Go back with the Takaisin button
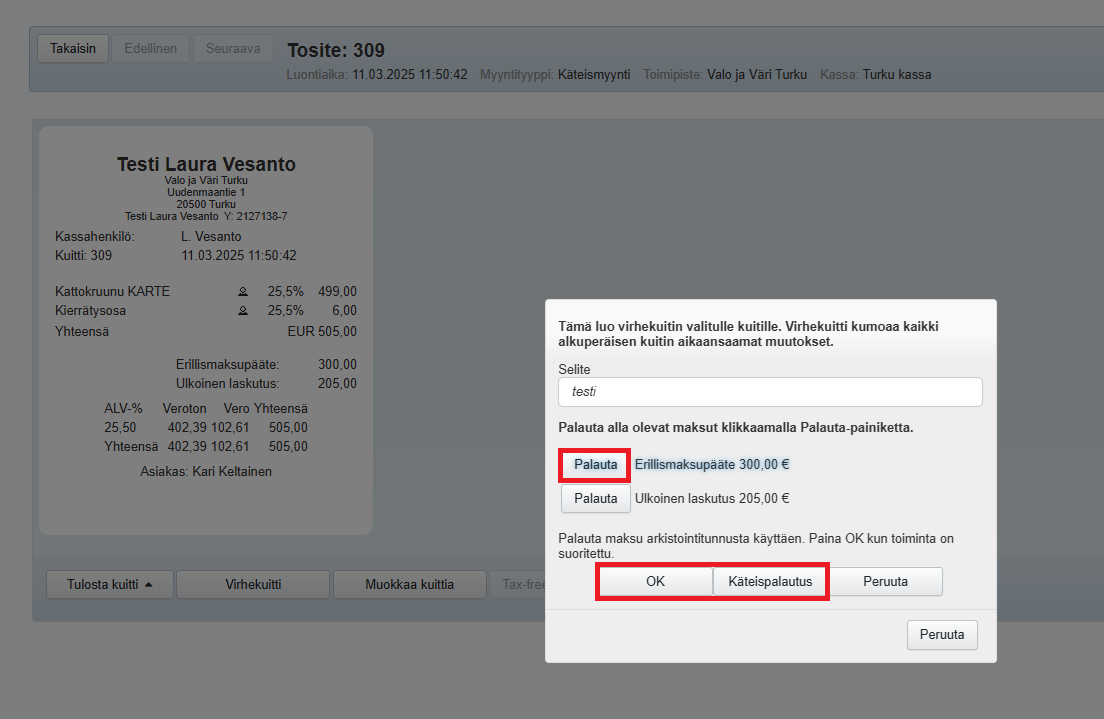The image size is (1104, 719). coord(73,48)
